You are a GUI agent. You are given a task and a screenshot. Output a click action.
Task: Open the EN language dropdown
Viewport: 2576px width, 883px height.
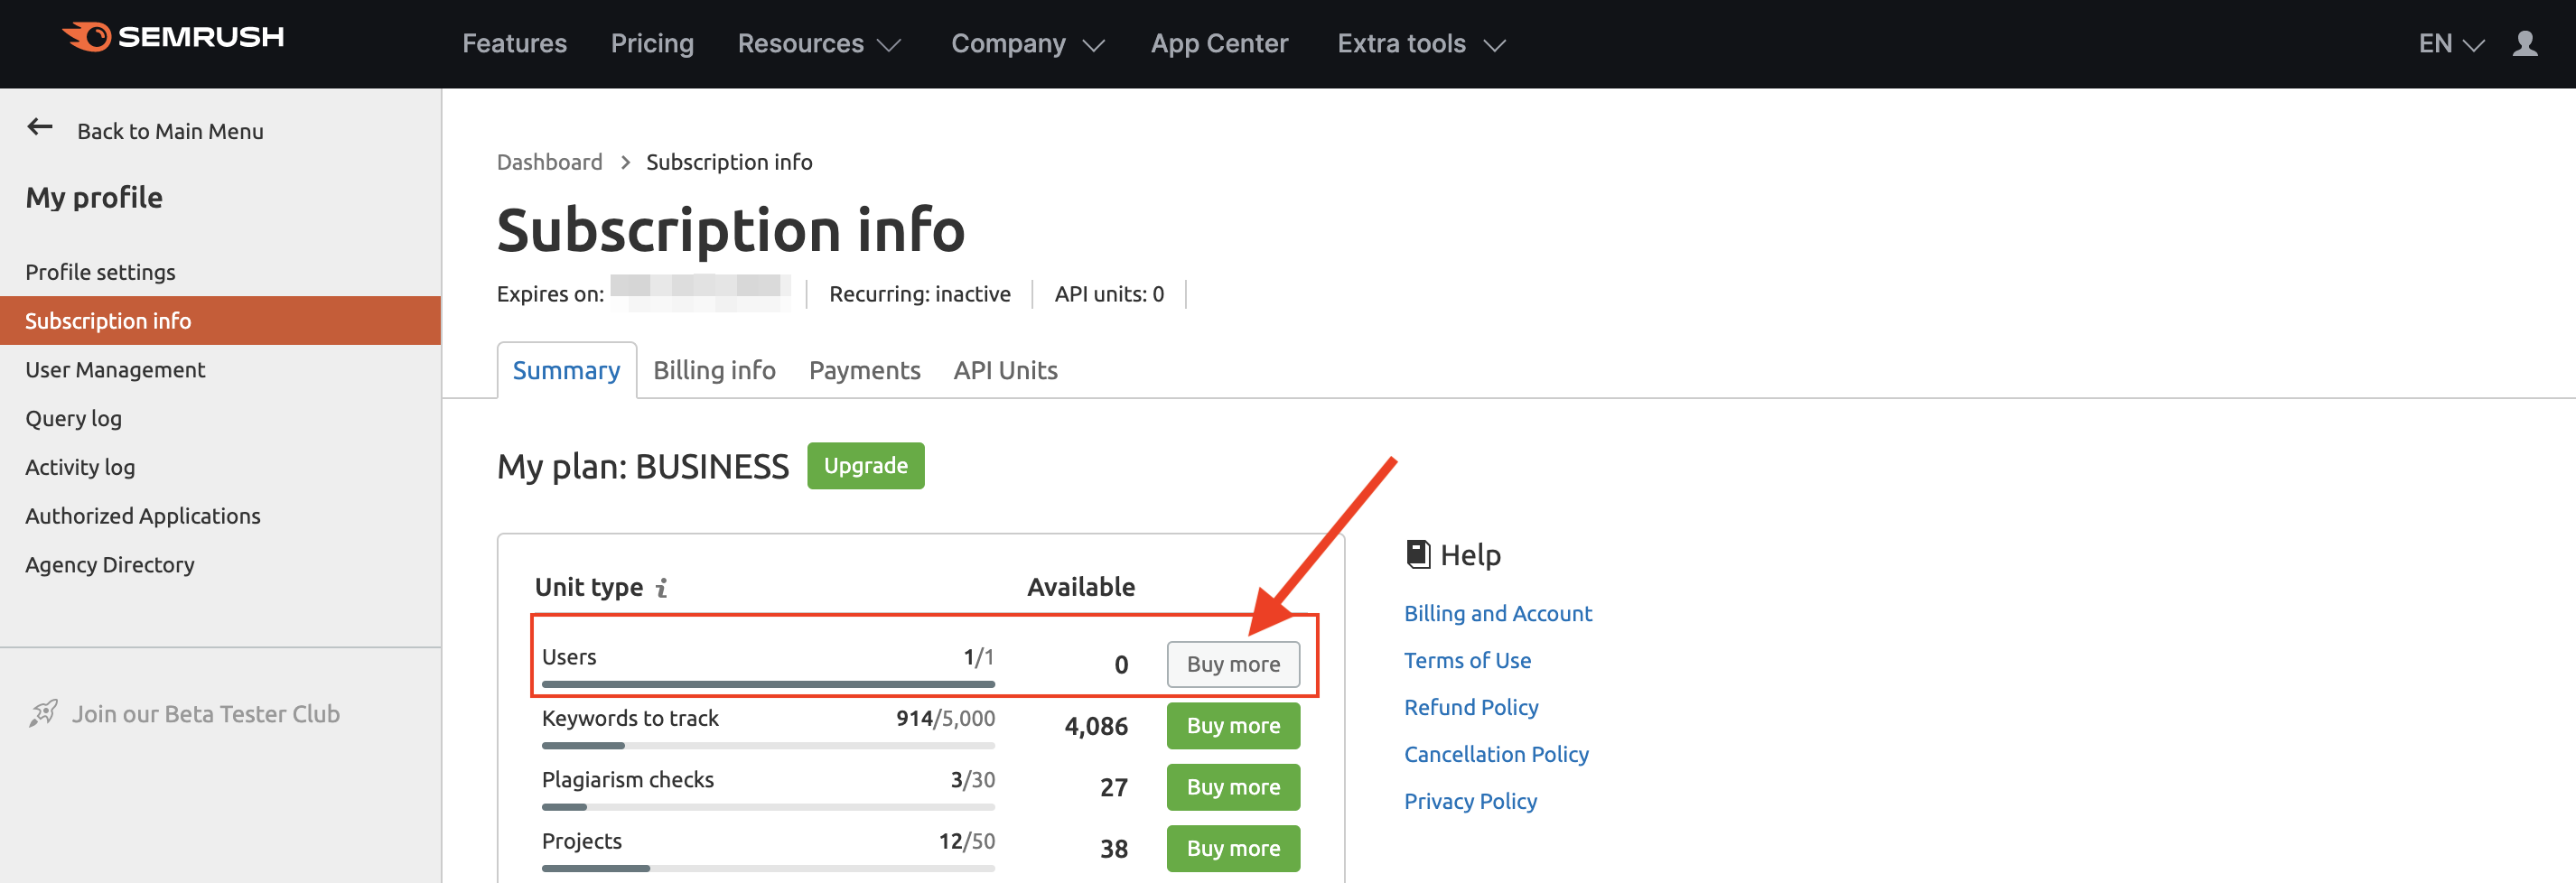[2451, 44]
